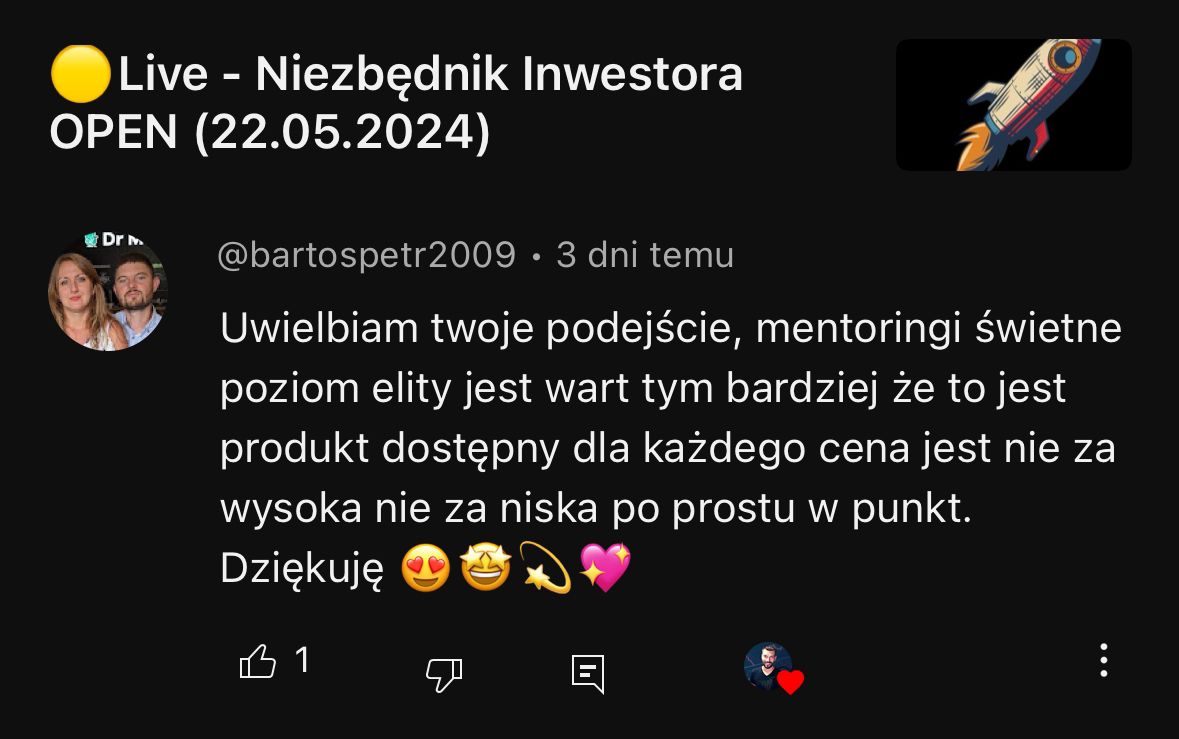The height and width of the screenshot is (739, 1179).
Task: Click the like count number 1
Action: click(302, 661)
